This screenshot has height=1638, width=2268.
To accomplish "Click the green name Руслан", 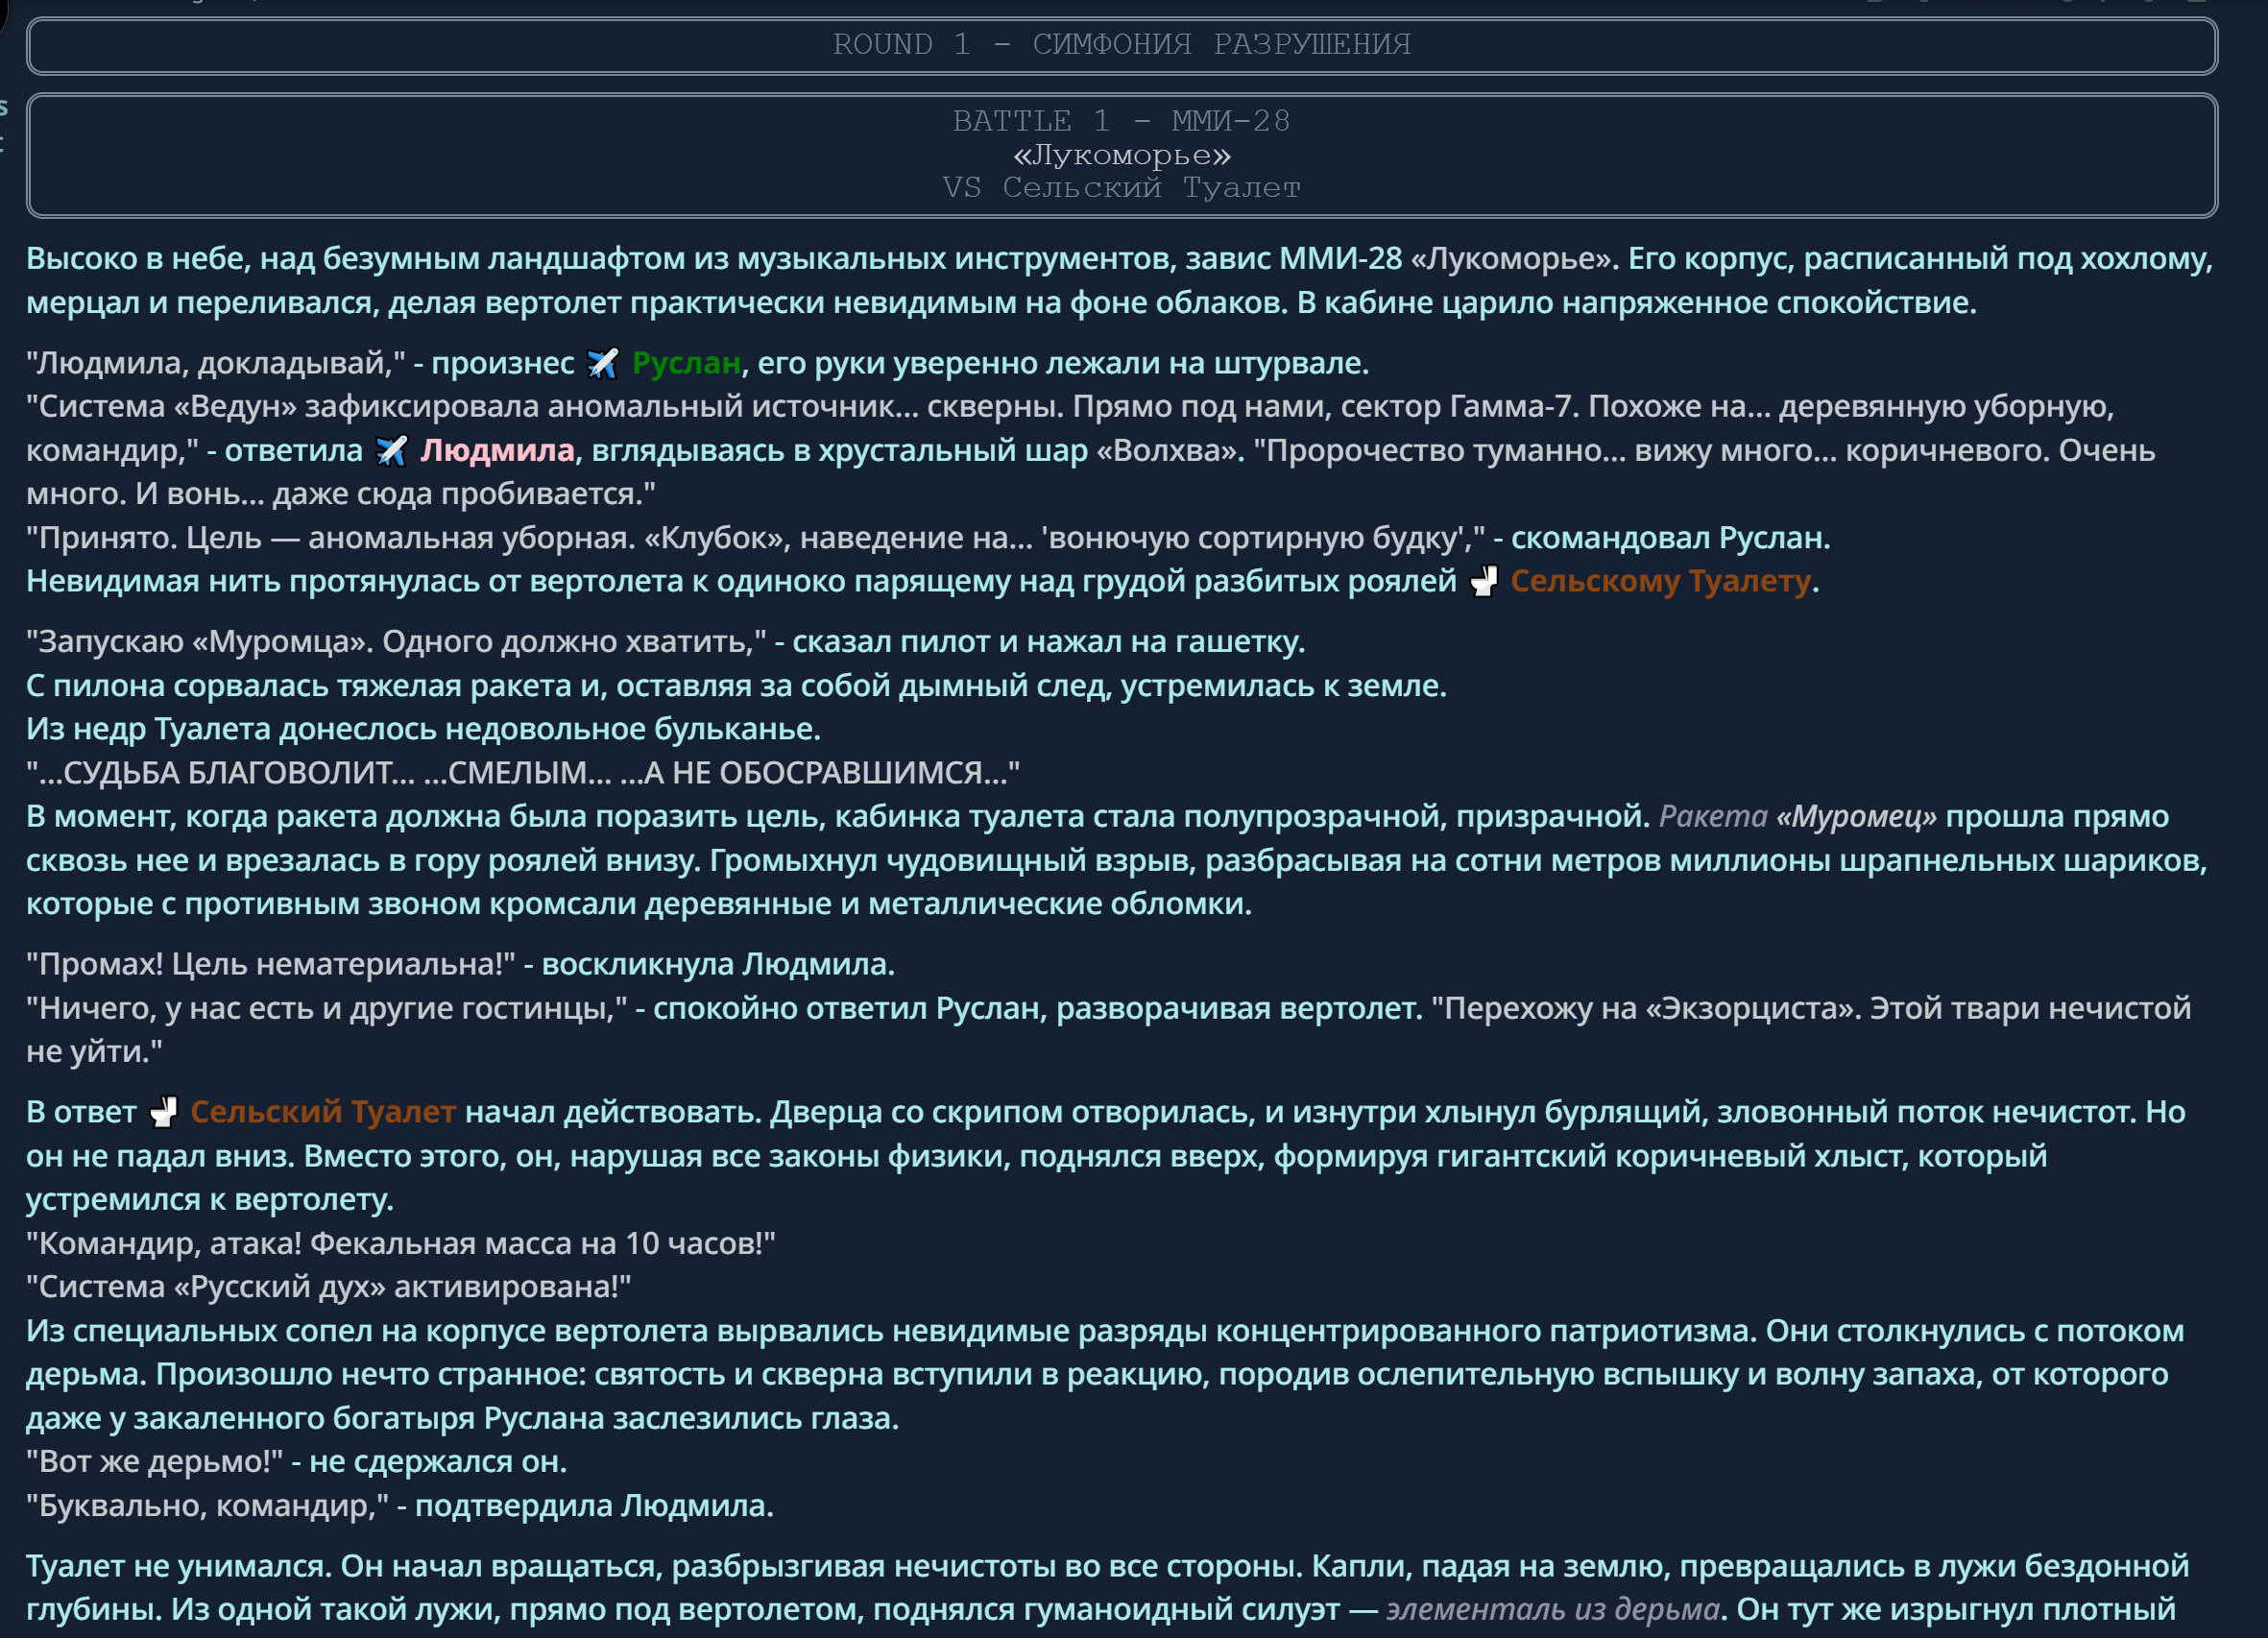I will [686, 363].
